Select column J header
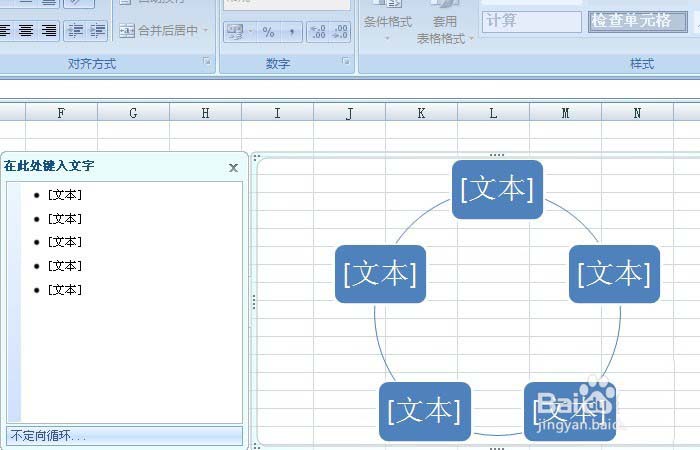 [x=350, y=113]
